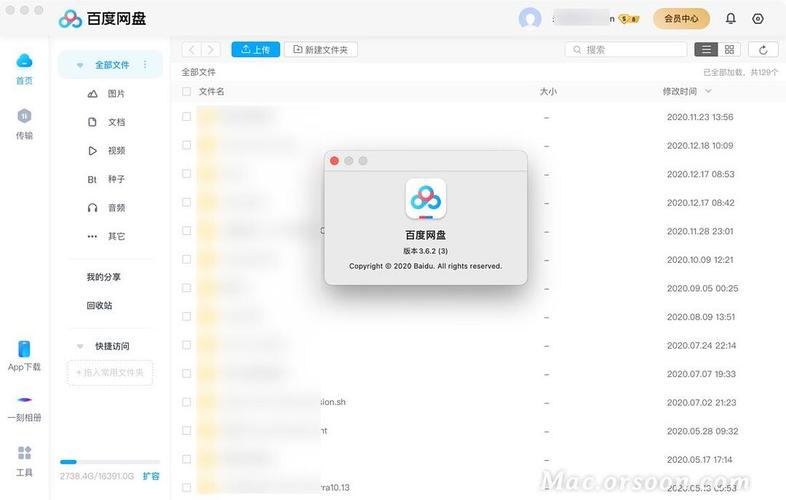Open the 全部文件 more options dots
This screenshot has height=500, width=786.
click(145, 65)
